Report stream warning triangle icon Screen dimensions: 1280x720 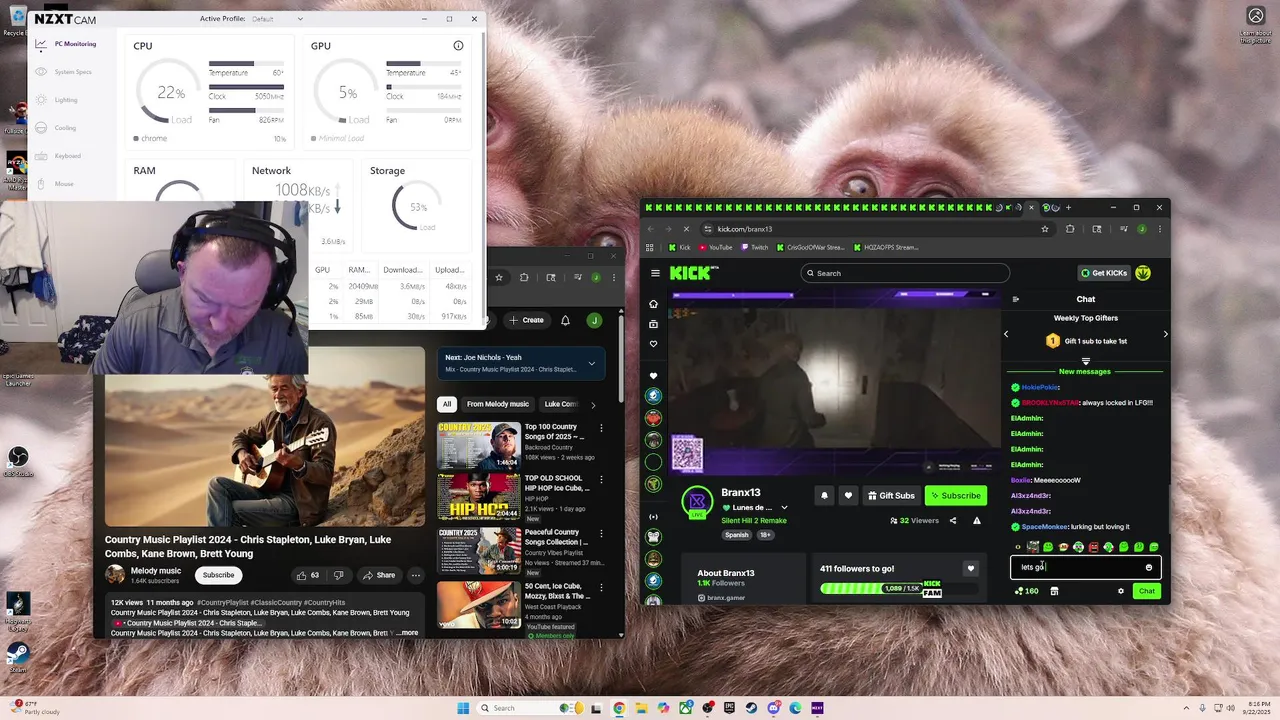pyautogui.click(x=977, y=520)
